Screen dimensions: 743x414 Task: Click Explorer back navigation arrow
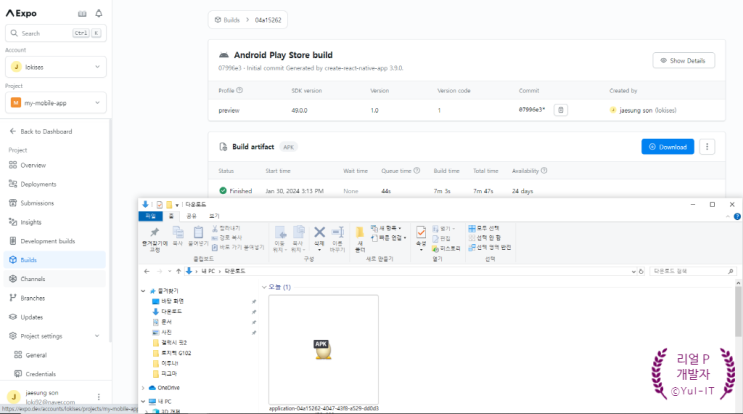(x=147, y=271)
